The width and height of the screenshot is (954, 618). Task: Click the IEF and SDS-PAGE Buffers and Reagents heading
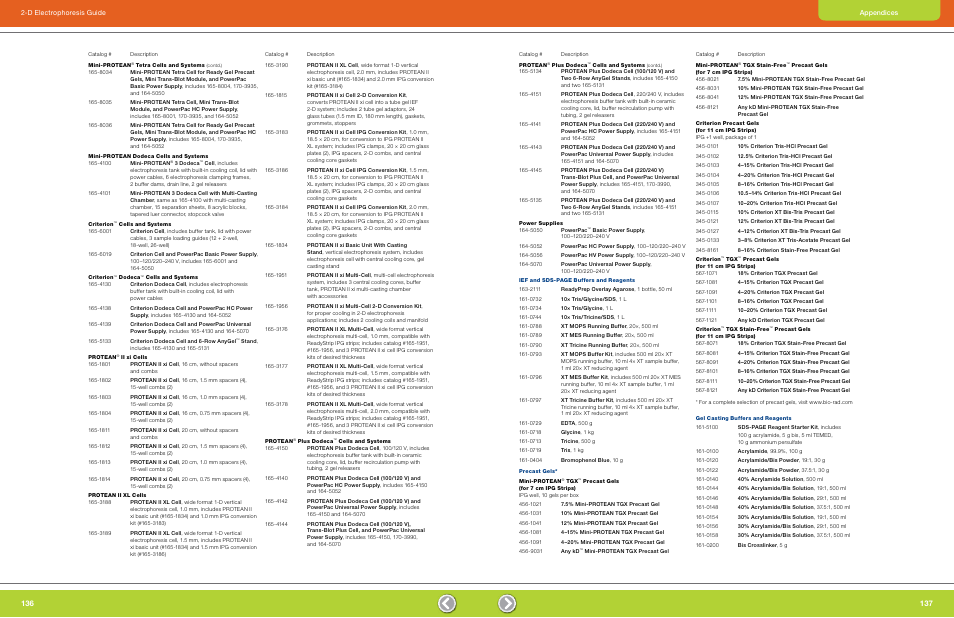577,280
